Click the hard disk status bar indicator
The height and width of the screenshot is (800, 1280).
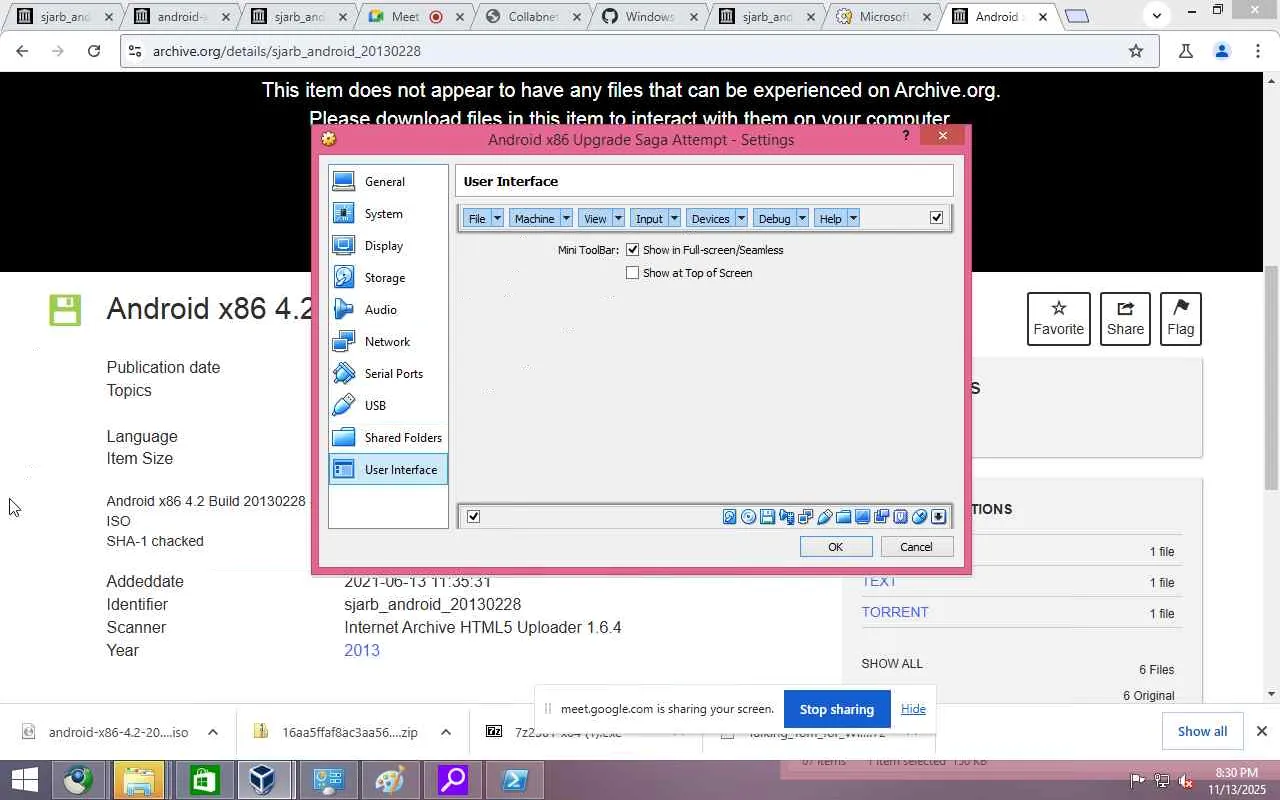point(729,517)
